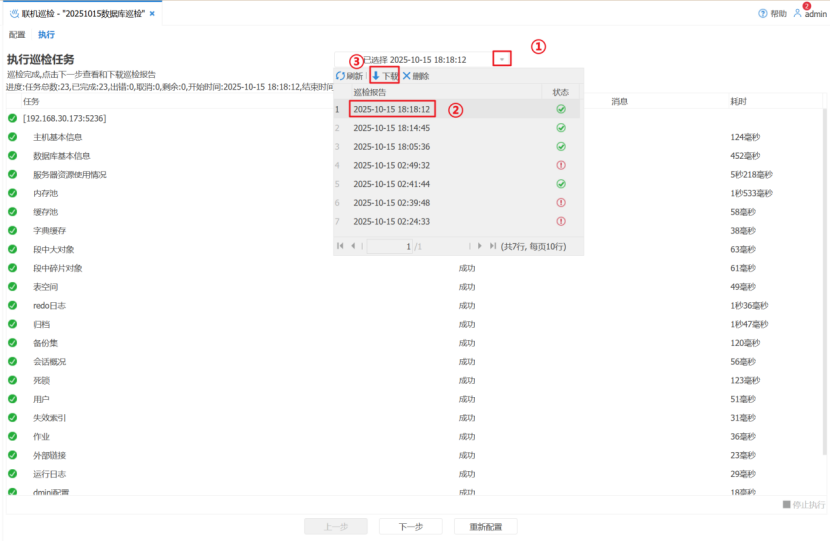Click green check icon beside 作业
Viewport: 830px width, 542px height.
point(13,436)
